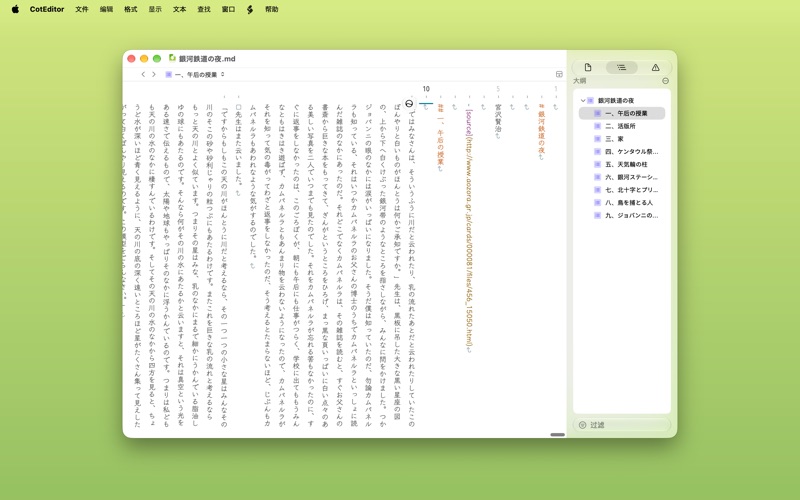Image resolution: width=800 pixels, height=500 pixels.
Task: Select outline item 八、鳥を捕る人
Action: pos(621,203)
